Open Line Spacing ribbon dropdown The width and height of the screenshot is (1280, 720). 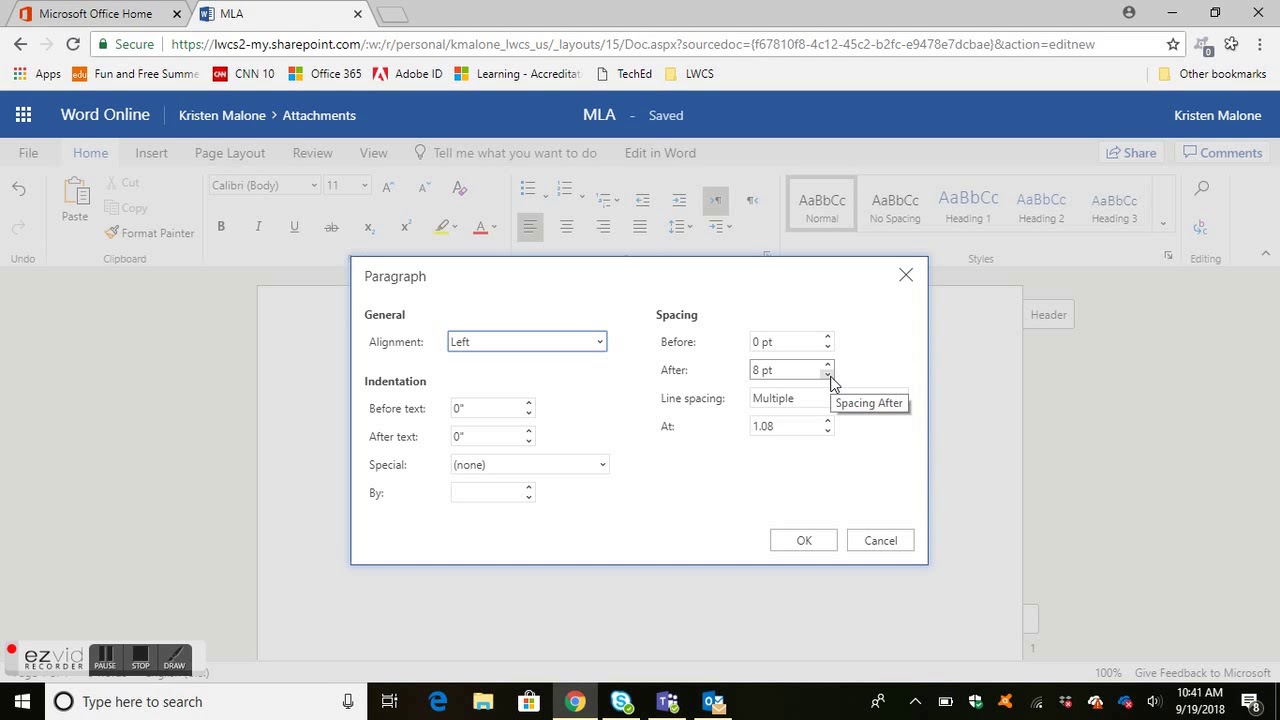click(x=680, y=227)
